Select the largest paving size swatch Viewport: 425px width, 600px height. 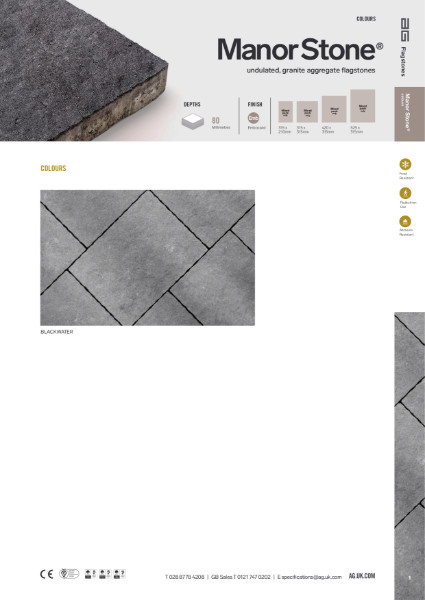point(363,106)
